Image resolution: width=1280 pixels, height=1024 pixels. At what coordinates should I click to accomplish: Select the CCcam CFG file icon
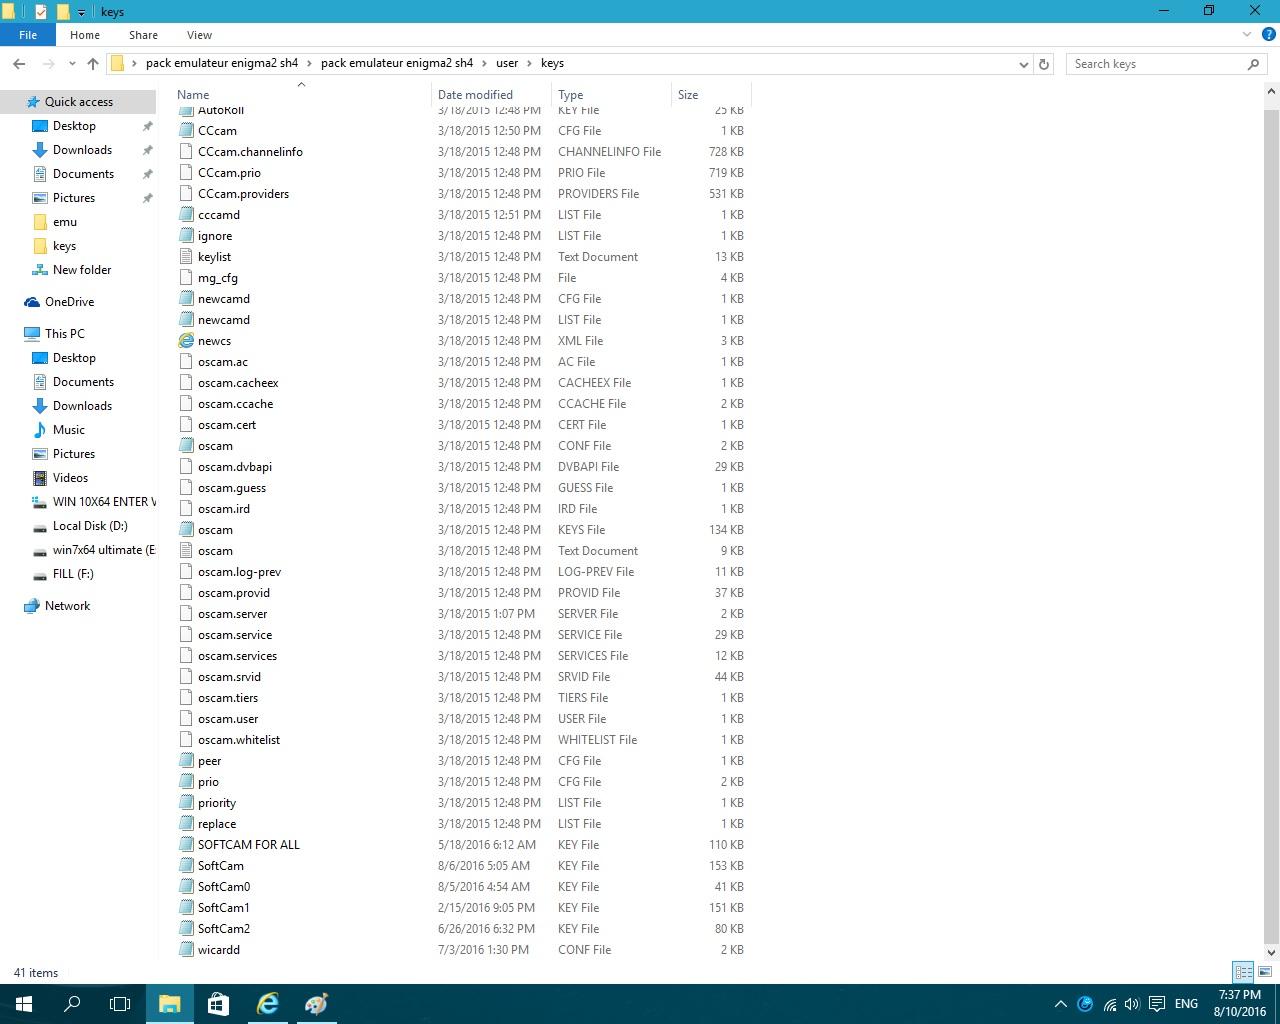[x=186, y=131]
